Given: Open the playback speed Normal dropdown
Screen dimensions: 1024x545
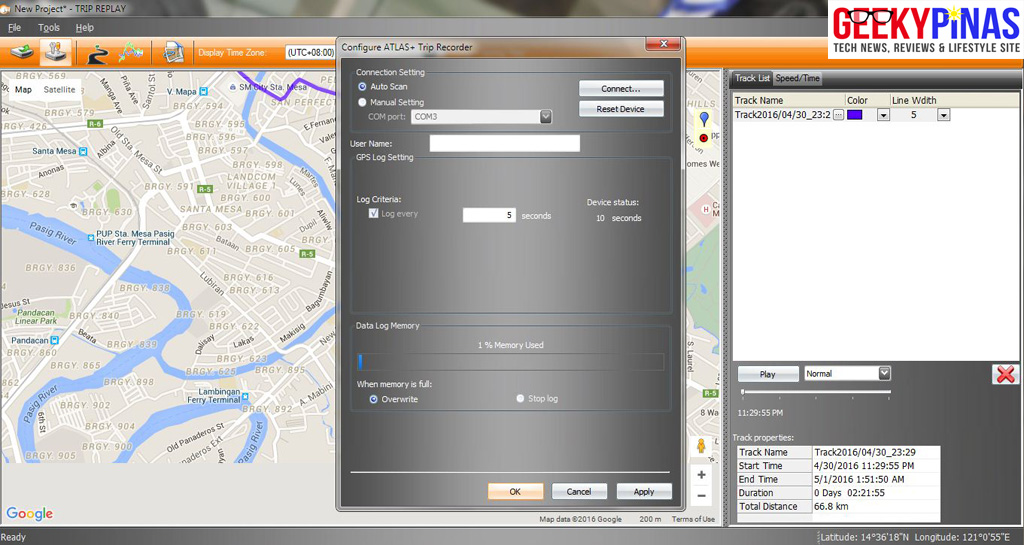Looking at the screenshot, I should (884, 373).
